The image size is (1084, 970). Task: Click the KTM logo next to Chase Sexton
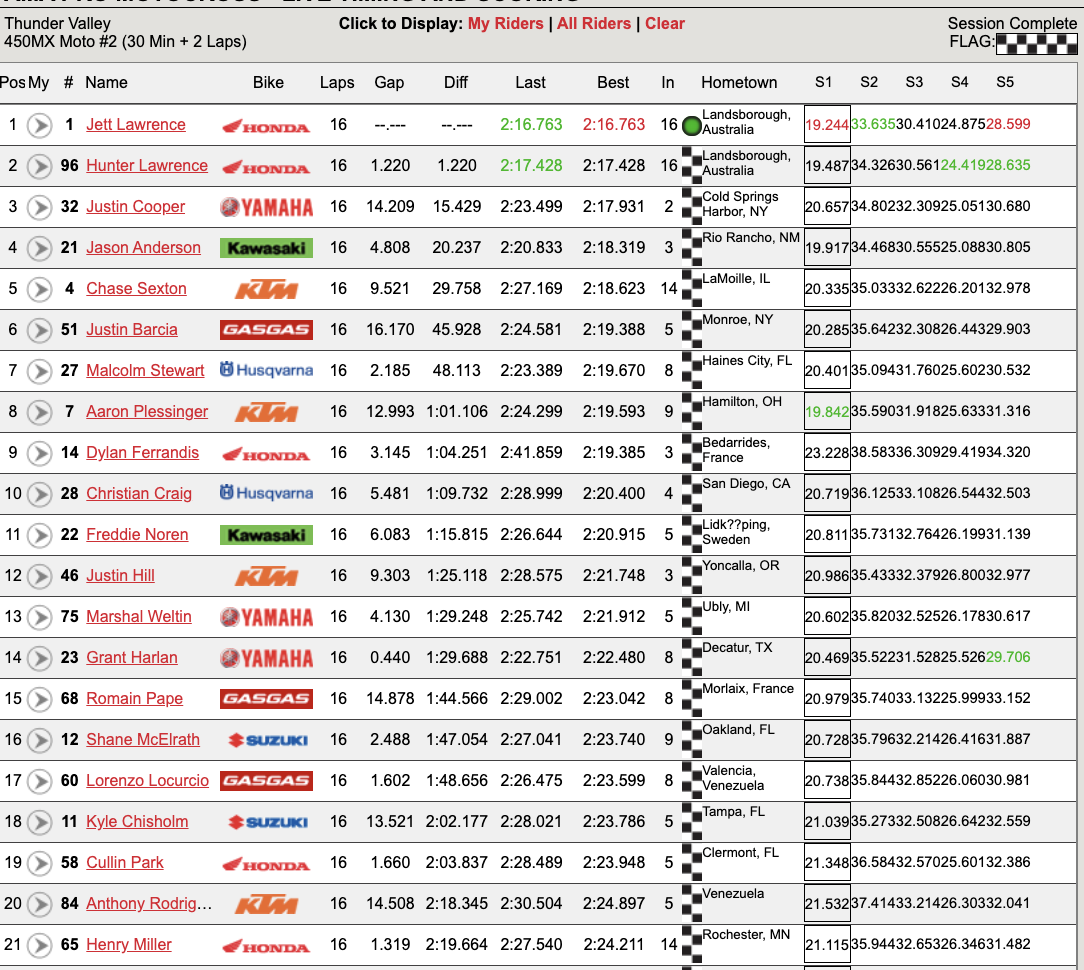coord(266,288)
